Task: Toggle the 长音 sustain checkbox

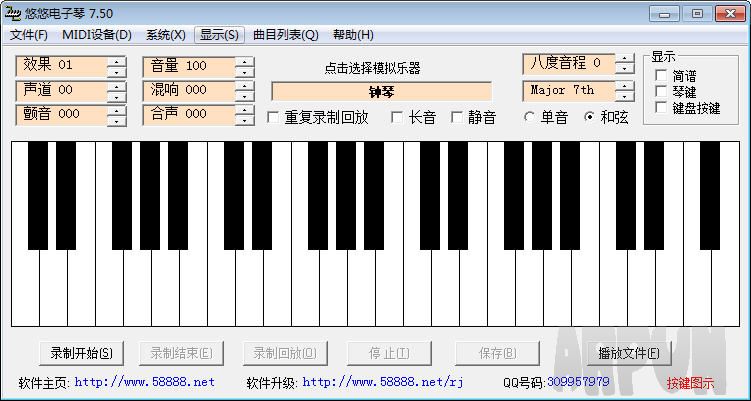Action: [397, 117]
